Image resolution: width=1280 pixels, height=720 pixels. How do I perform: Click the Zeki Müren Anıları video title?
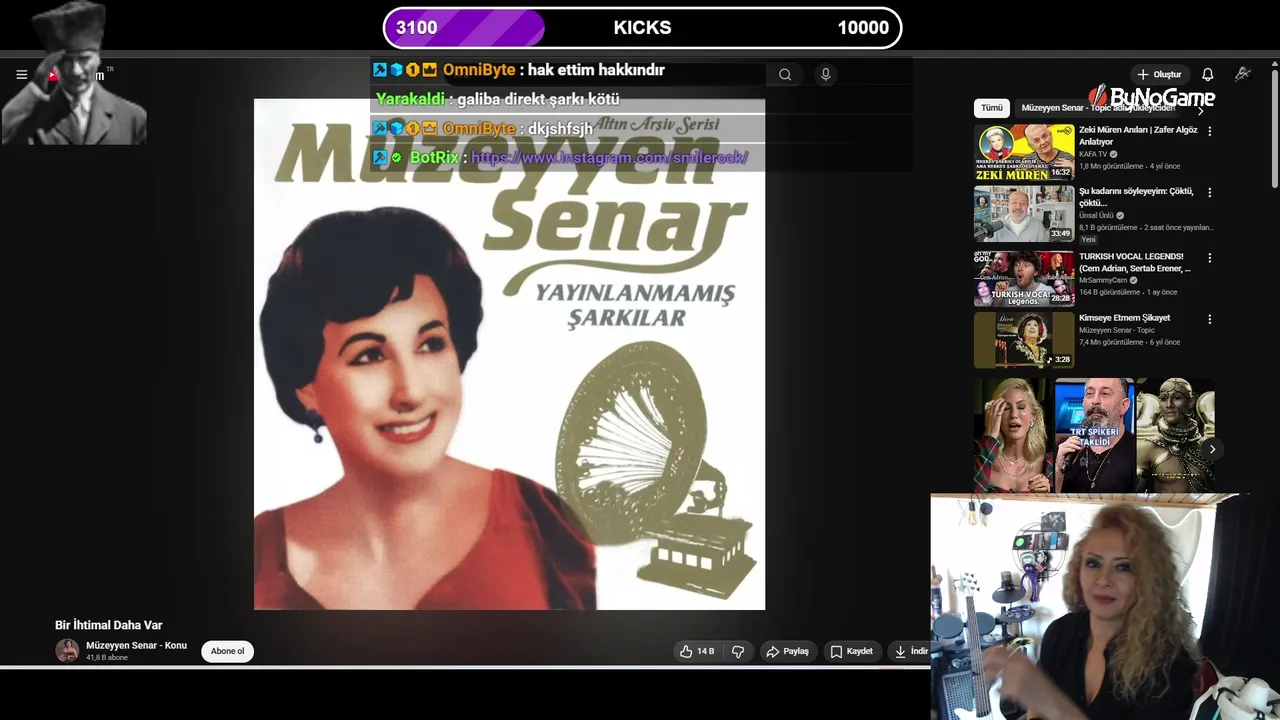pos(1138,136)
